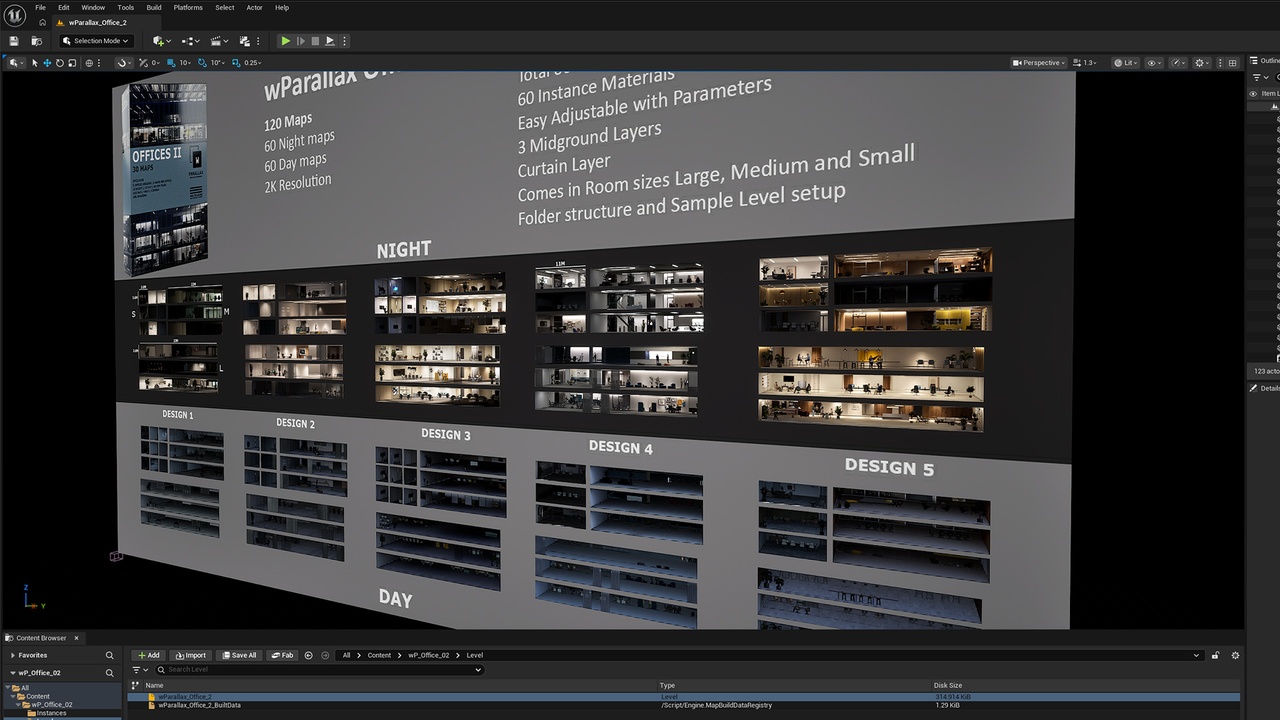Click the Skip/advance frame button
Viewport: 1280px width, 720px height.
pos(300,41)
